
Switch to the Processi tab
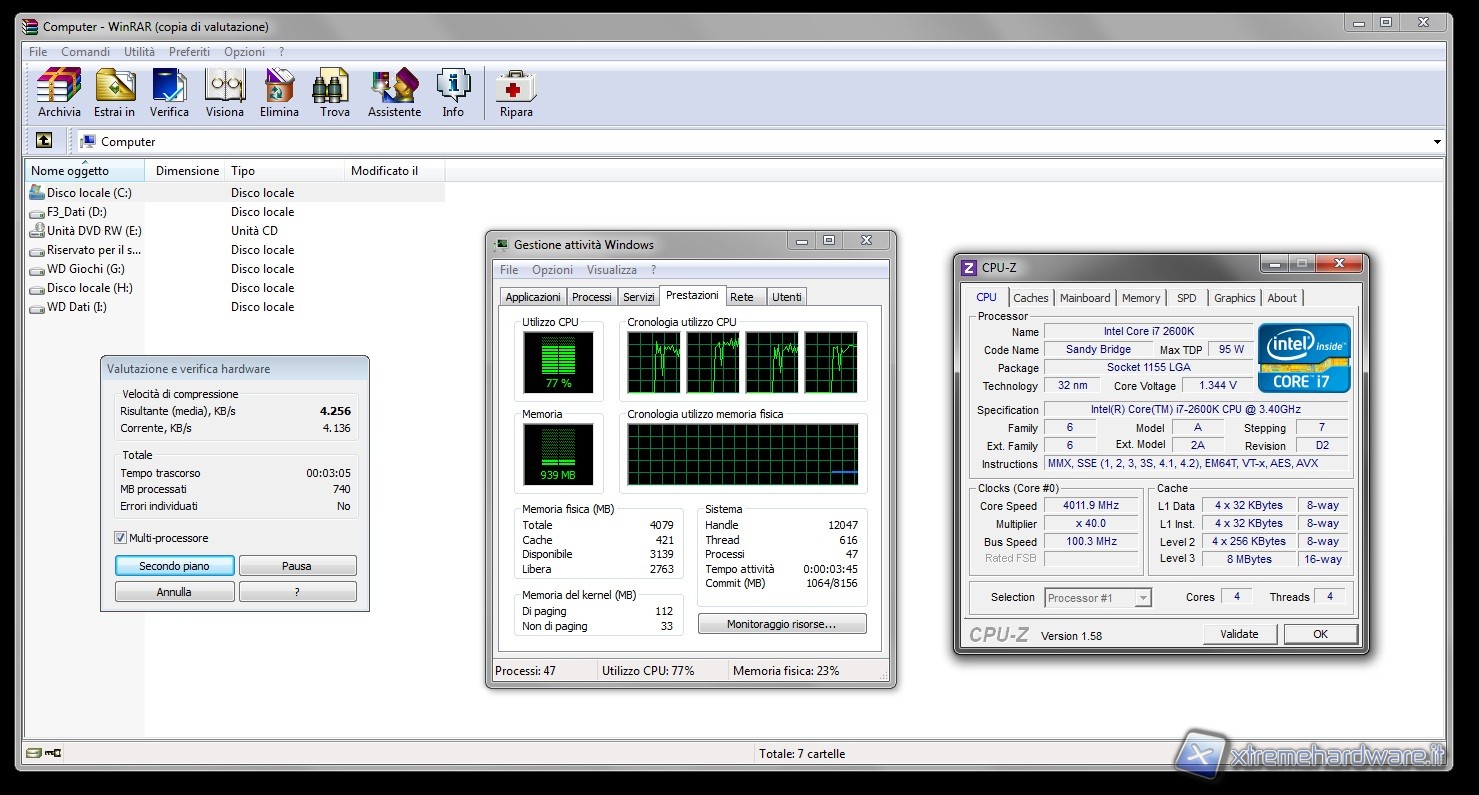point(591,297)
